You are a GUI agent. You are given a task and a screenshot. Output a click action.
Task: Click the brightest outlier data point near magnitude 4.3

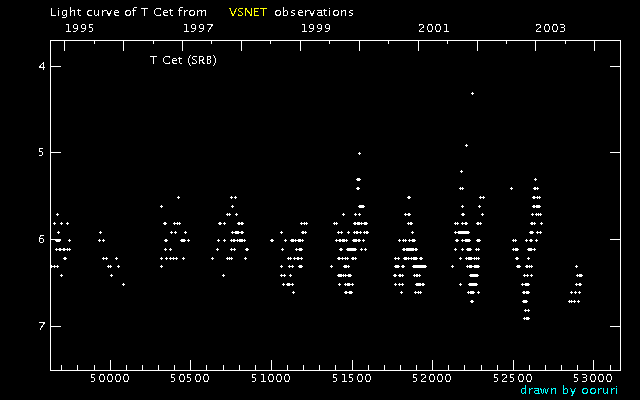point(472,93)
